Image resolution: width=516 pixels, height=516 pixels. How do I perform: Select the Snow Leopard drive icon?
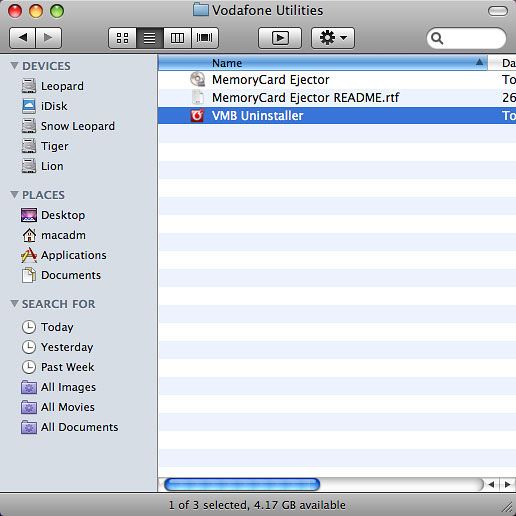tap(29, 126)
